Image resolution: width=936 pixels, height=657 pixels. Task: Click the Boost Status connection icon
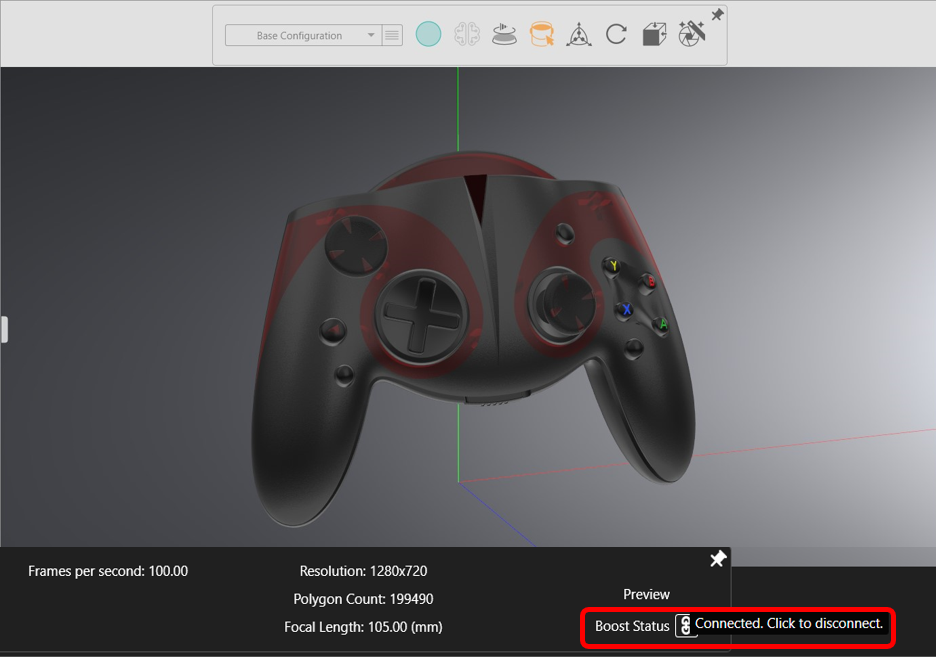pos(684,626)
